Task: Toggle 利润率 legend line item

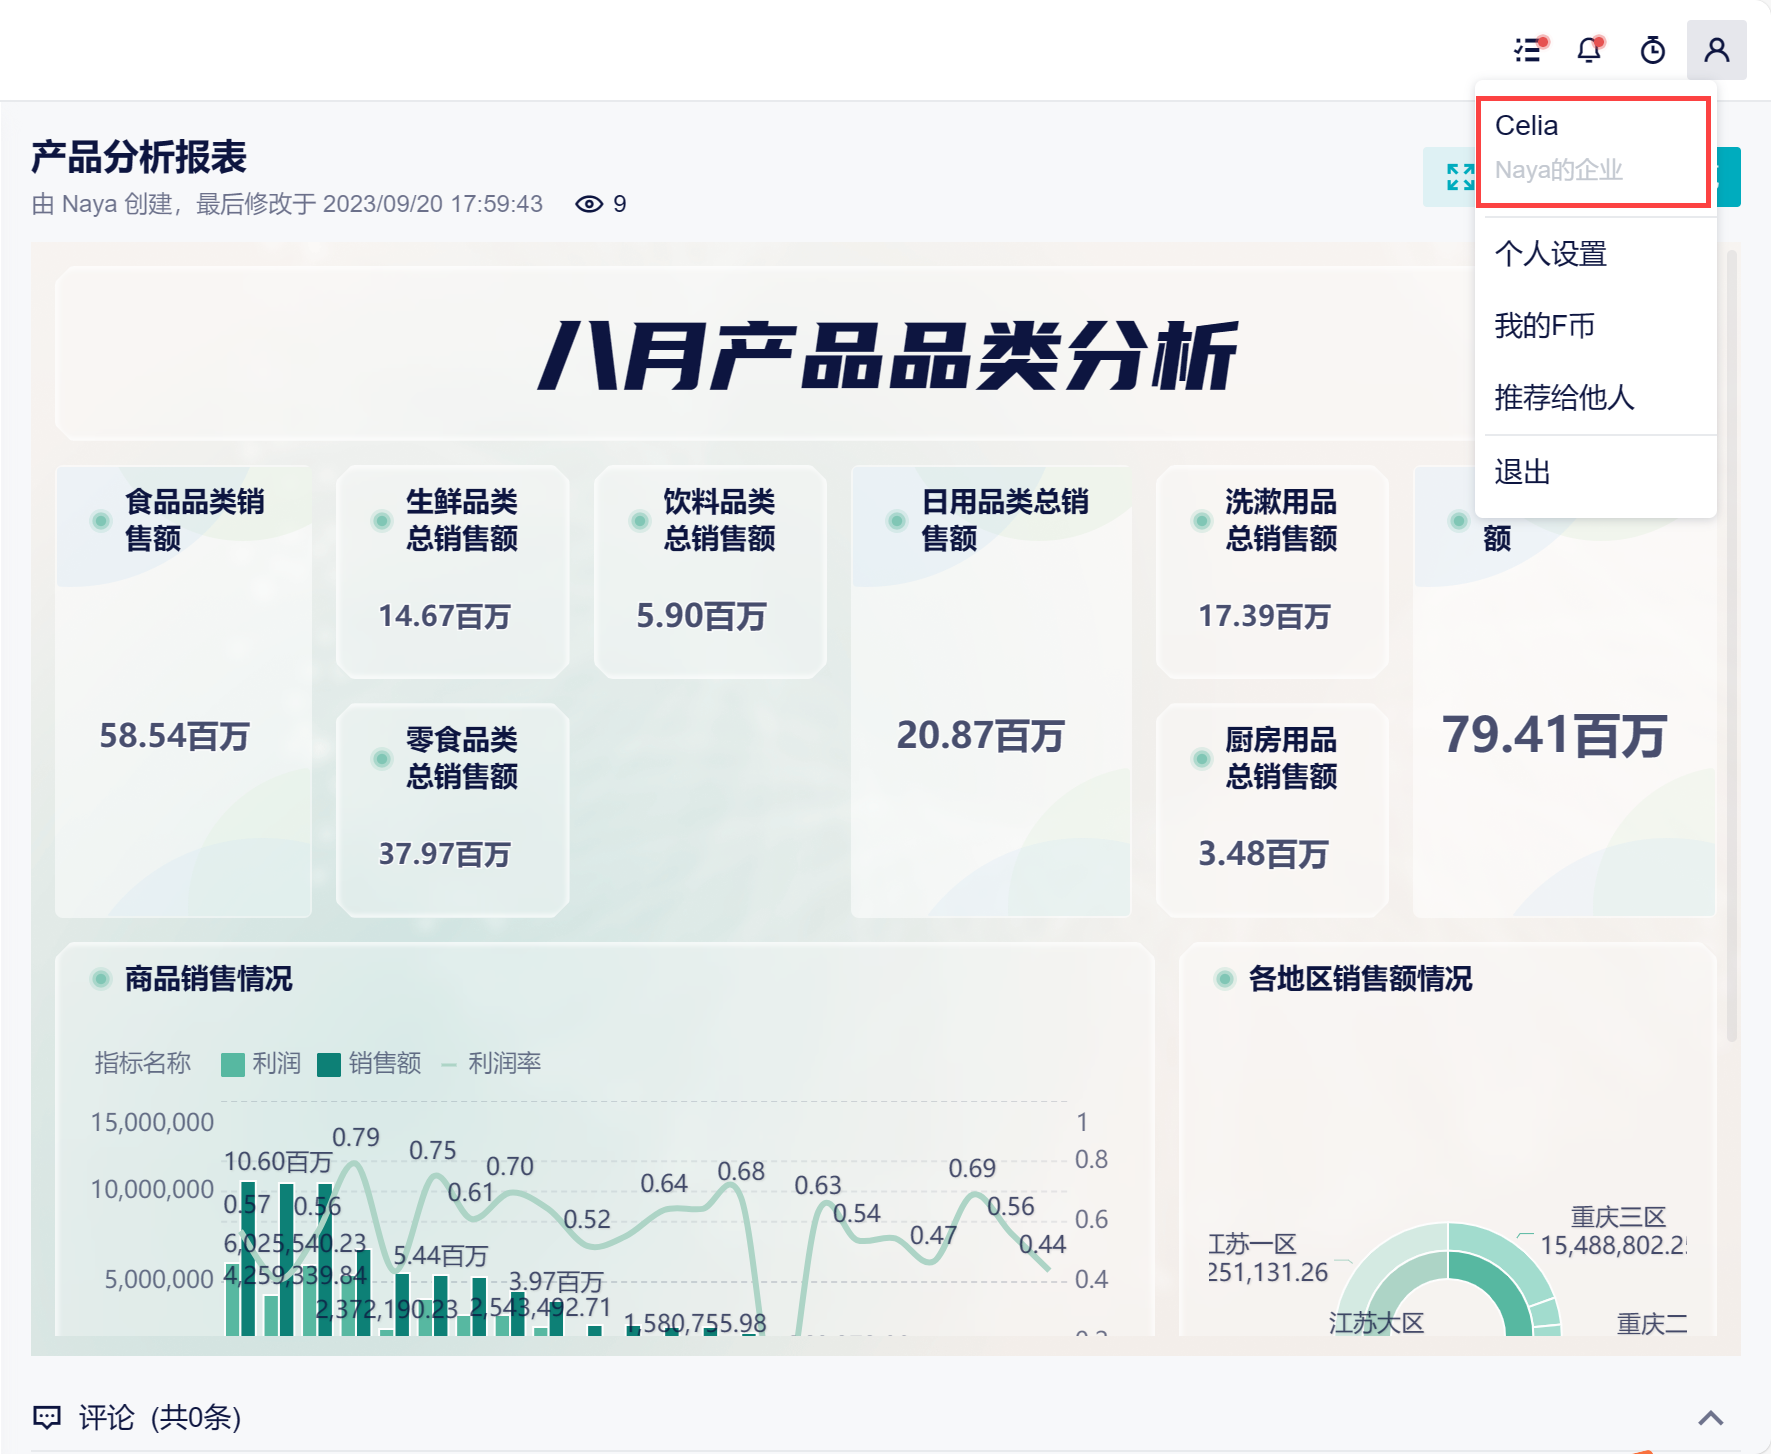Action: 491,1063
